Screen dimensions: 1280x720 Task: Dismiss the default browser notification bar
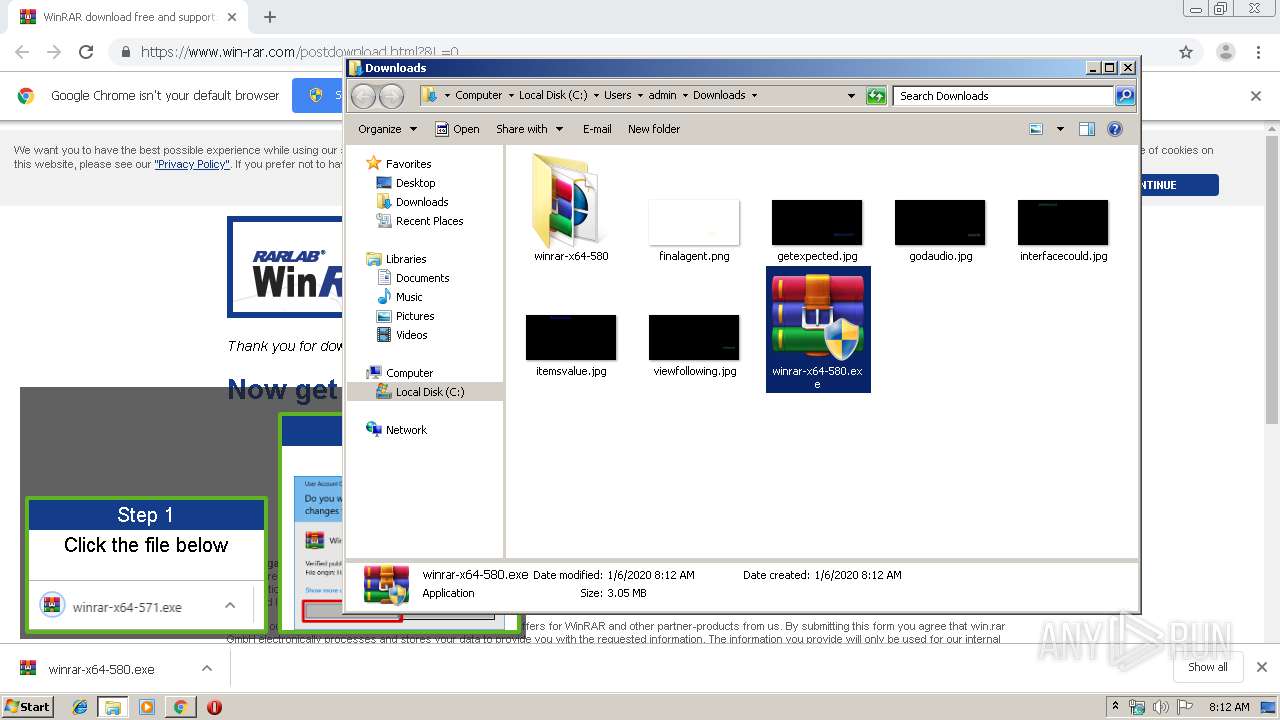pos(1256,96)
